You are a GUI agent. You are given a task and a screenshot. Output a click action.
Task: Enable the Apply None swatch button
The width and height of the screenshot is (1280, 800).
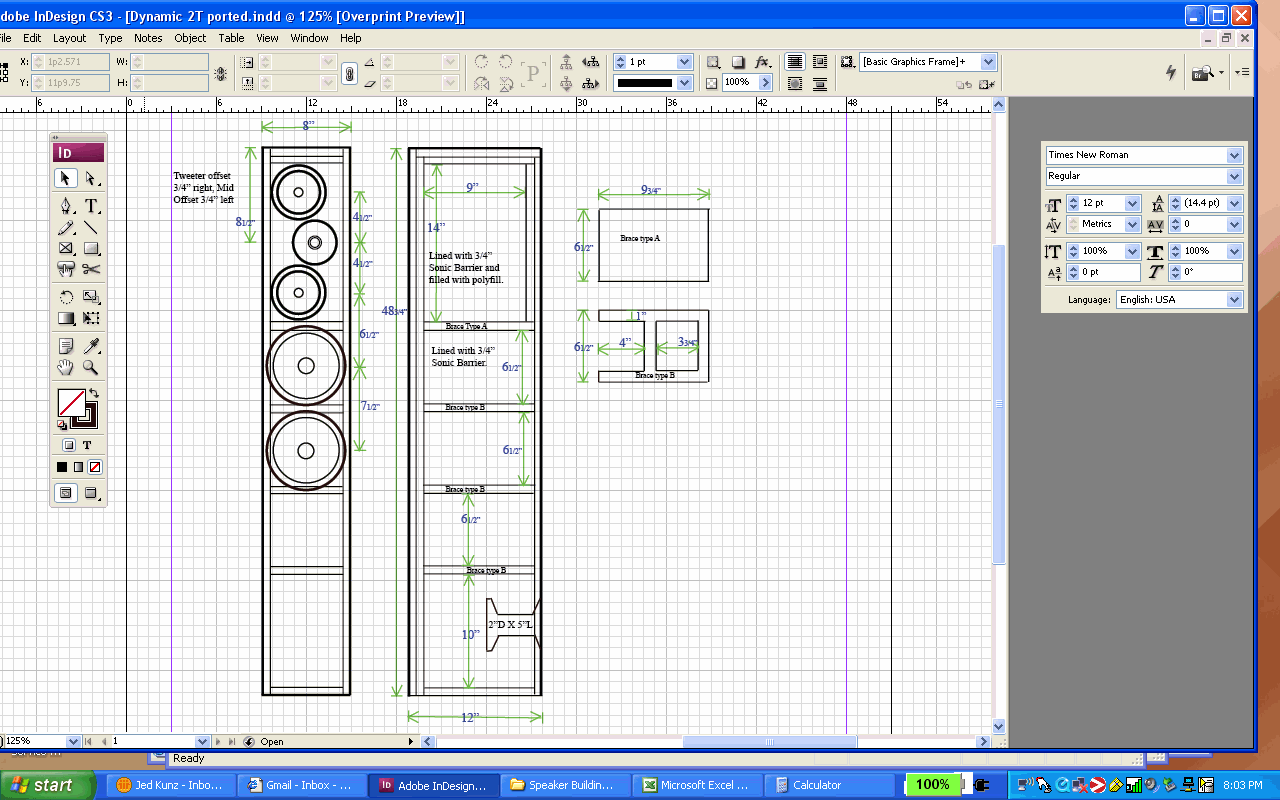(x=95, y=467)
